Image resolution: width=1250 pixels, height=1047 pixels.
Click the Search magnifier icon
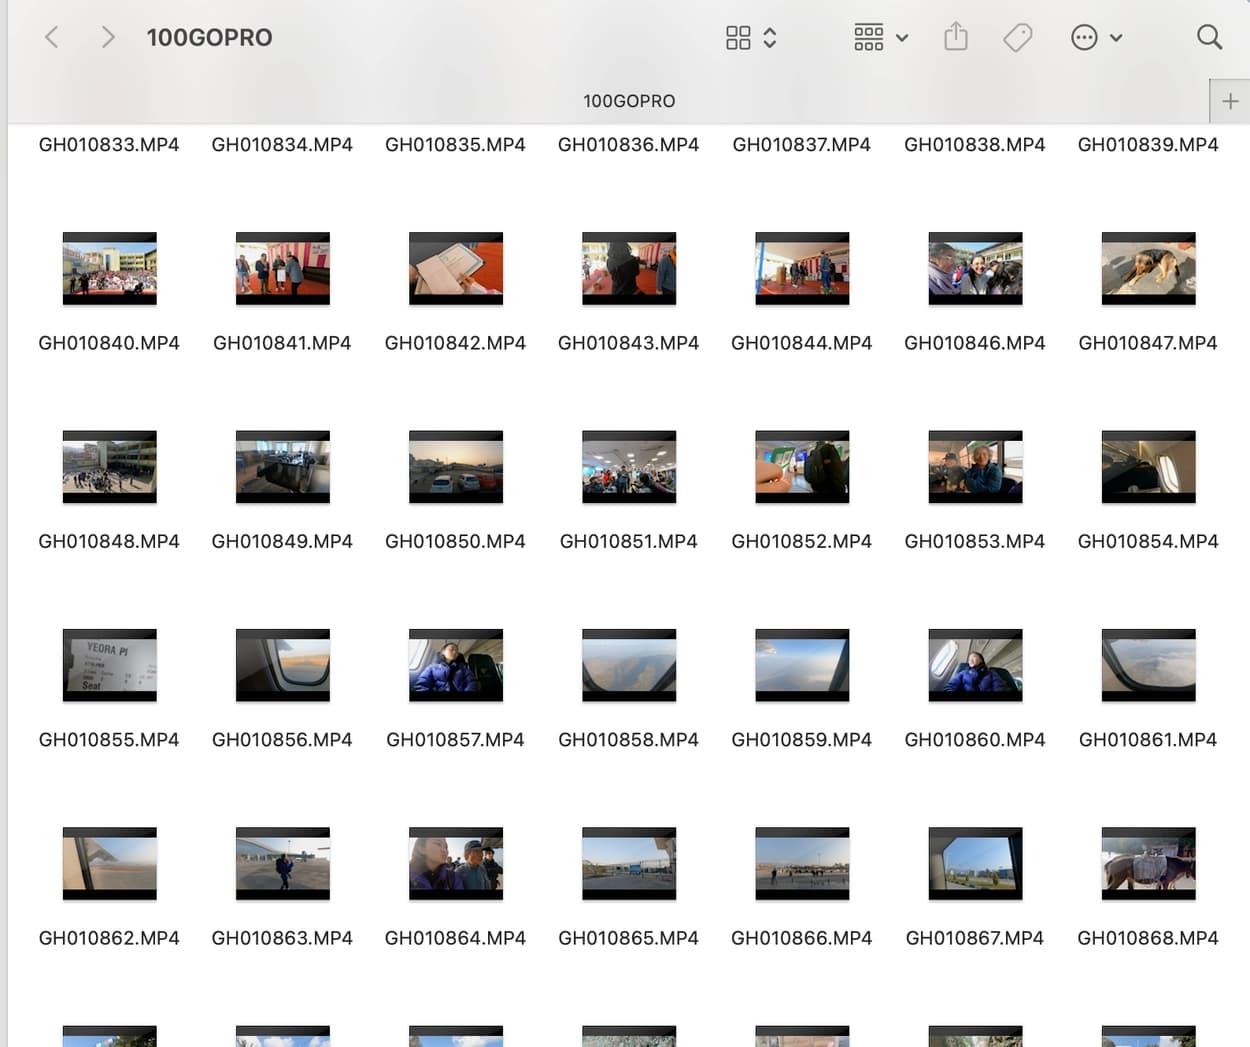tap(1209, 37)
